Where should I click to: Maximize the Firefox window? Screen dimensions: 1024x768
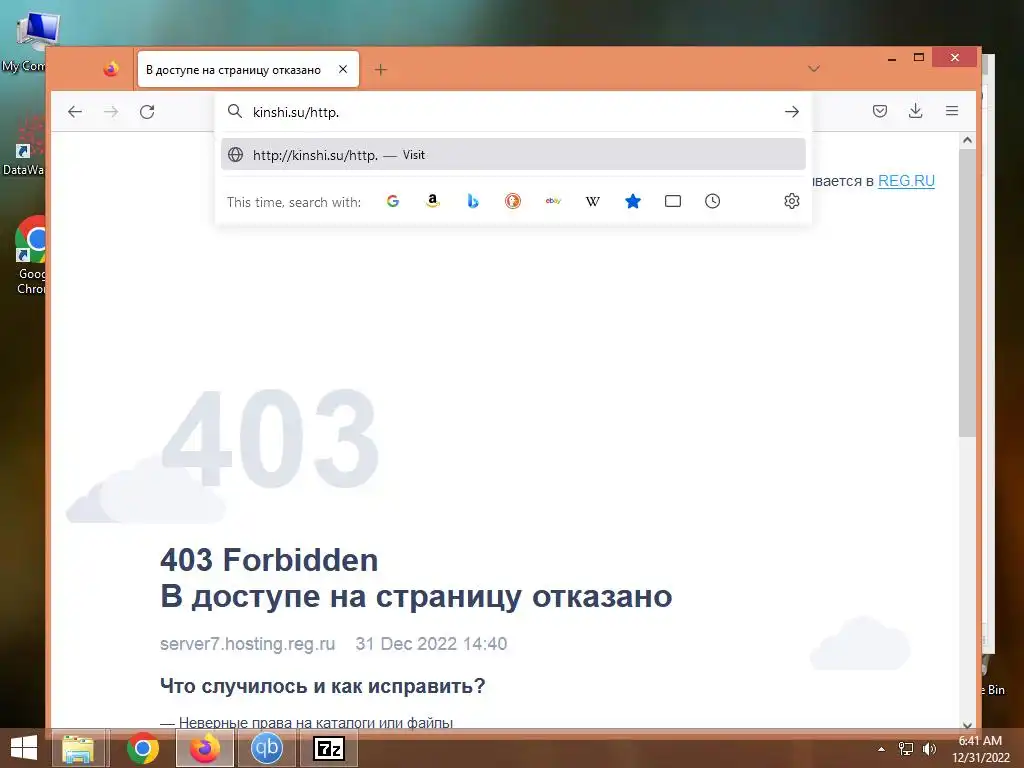click(919, 57)
